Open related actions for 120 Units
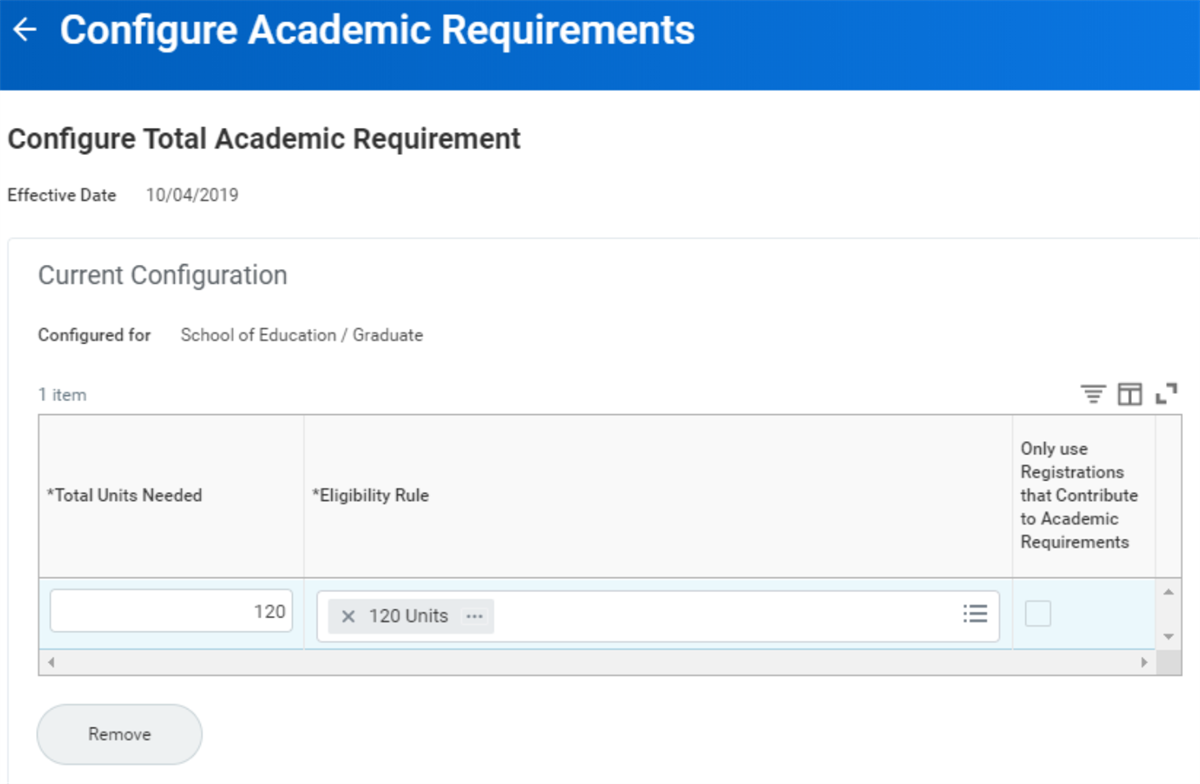This screenshot has height=784, width=1200. coord(474,616)
